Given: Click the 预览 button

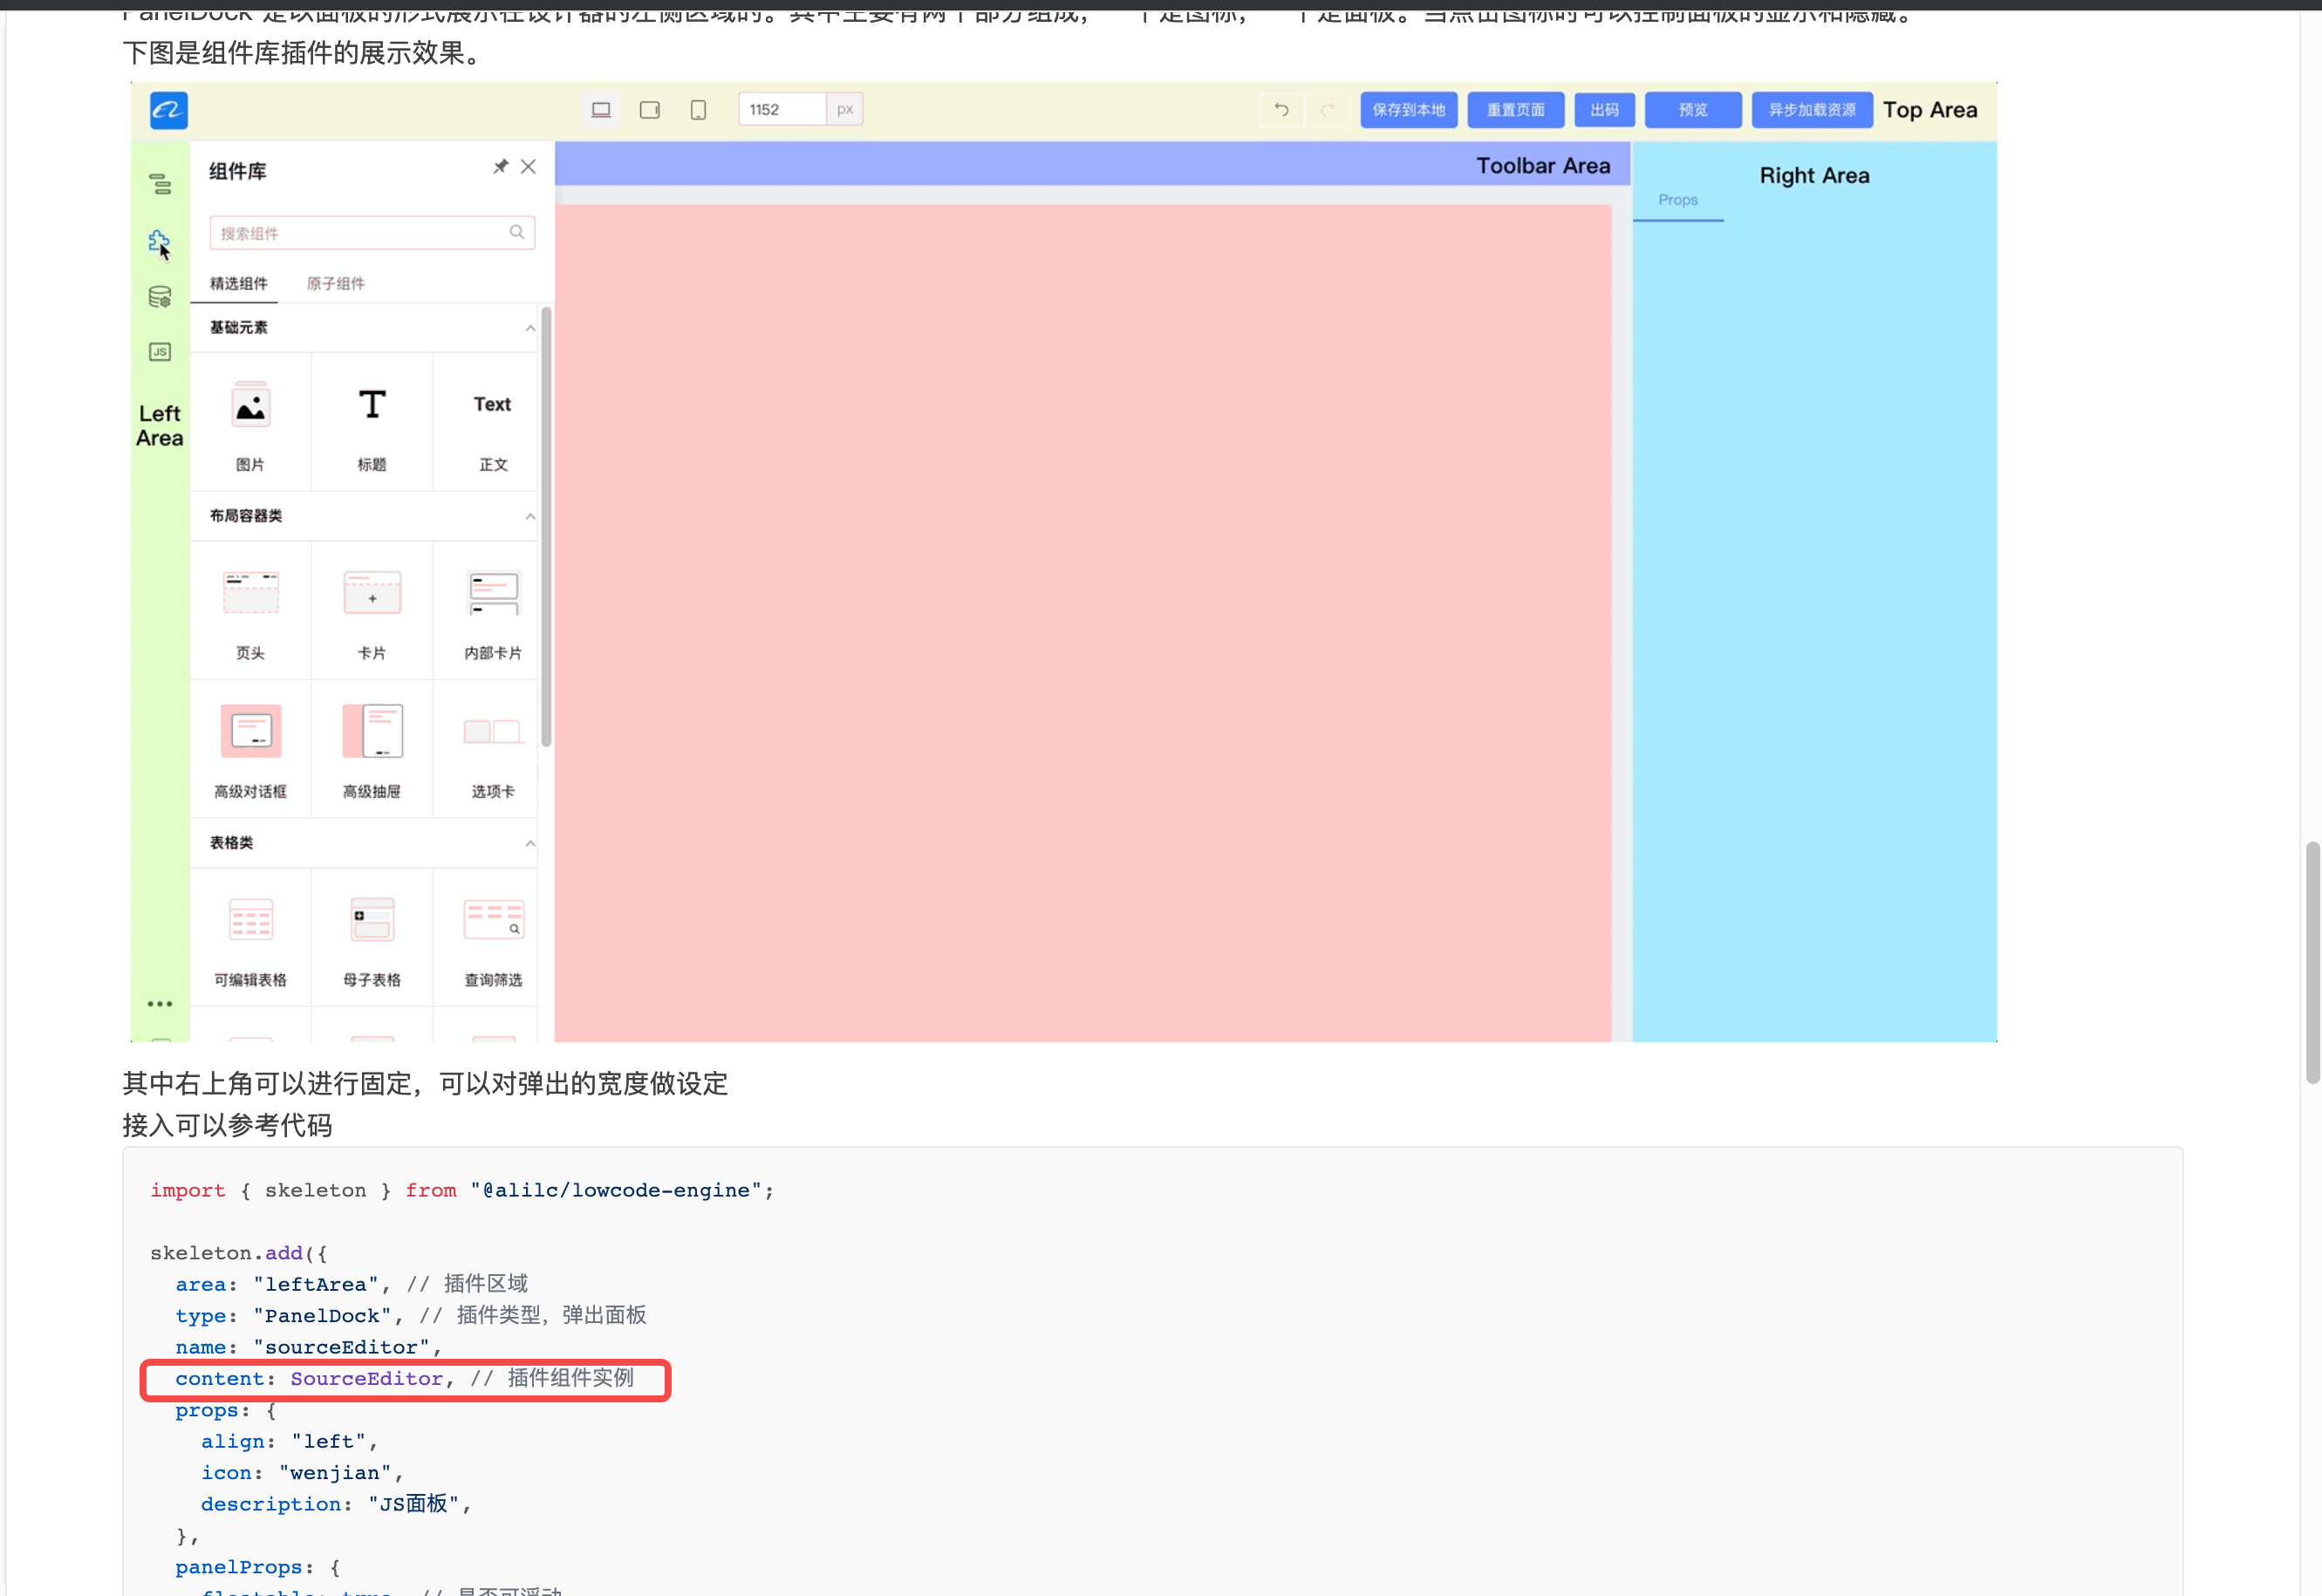Looking at the screenshot, I should [x=1692, y=110].
